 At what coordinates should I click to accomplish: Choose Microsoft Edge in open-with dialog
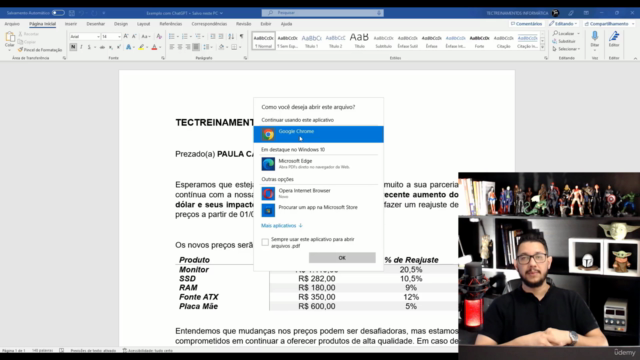(x=318, y=164)
